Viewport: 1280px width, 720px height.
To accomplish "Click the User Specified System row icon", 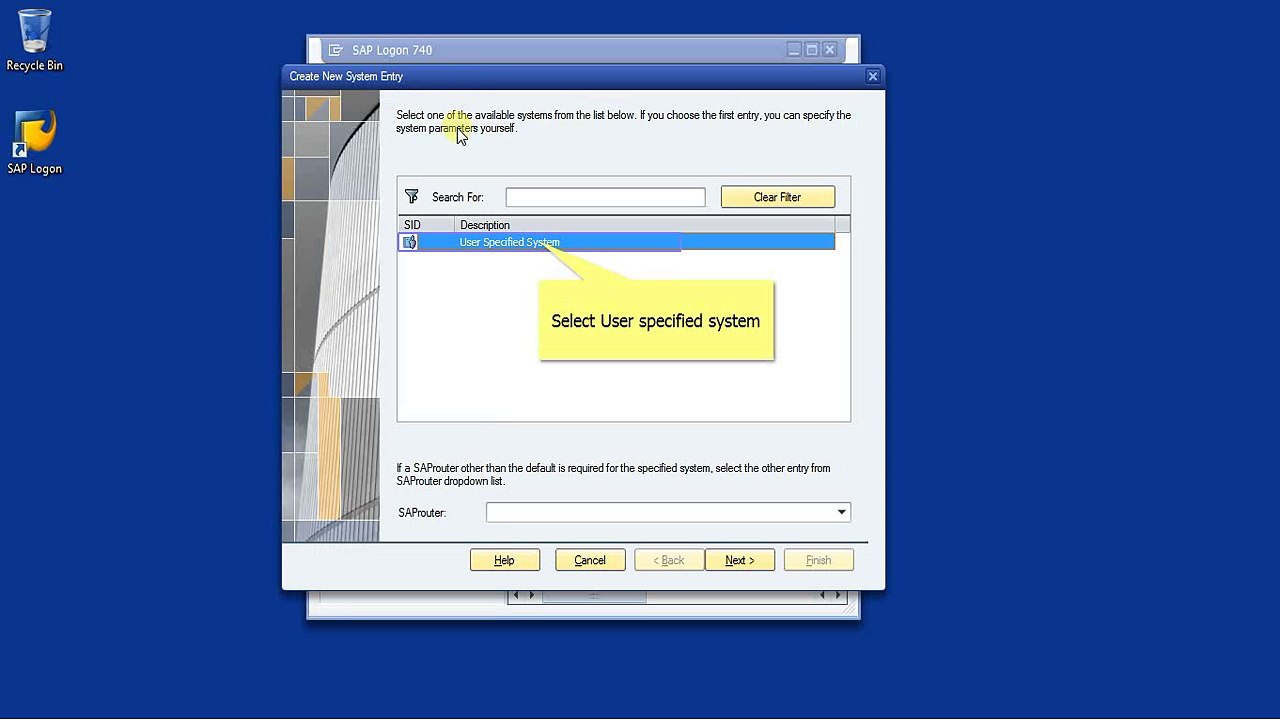I will (409, 242).
